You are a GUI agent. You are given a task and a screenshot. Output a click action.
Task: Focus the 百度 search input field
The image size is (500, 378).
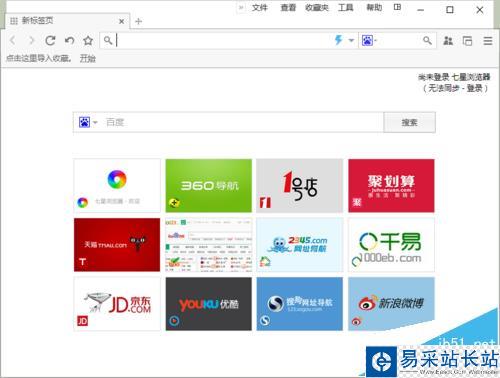(x=242, y=122)
